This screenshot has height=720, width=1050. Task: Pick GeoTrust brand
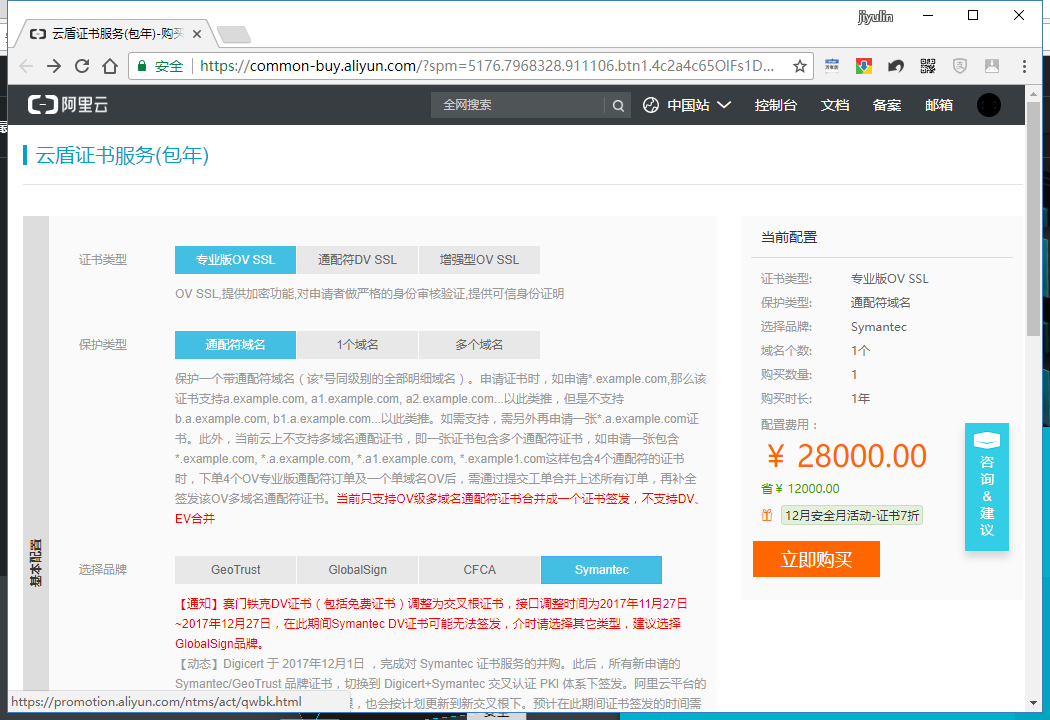click(x=235, y=570)
